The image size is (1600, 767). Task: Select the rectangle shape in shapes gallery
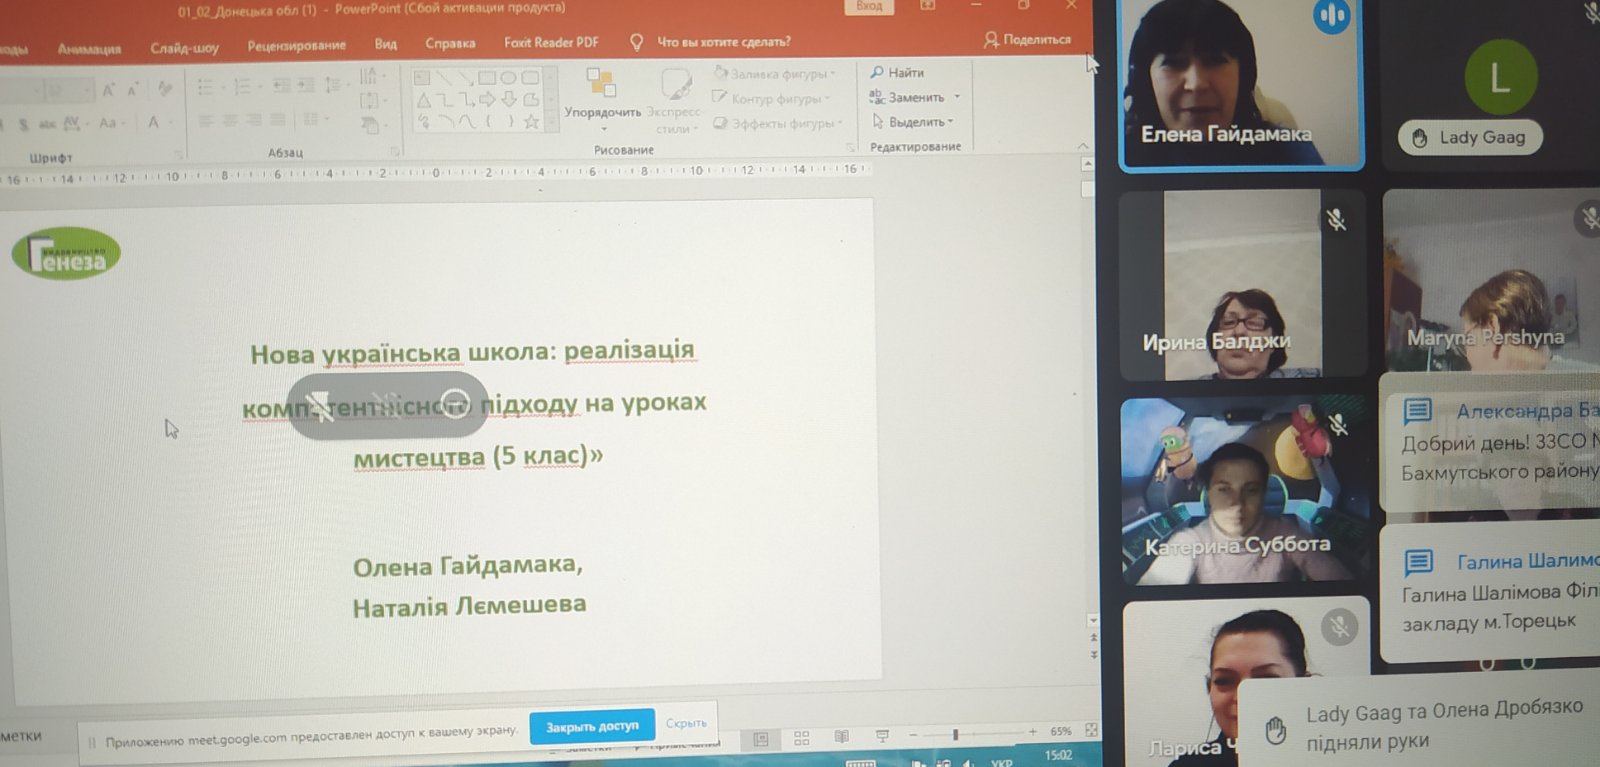click(x=487, y=77)
